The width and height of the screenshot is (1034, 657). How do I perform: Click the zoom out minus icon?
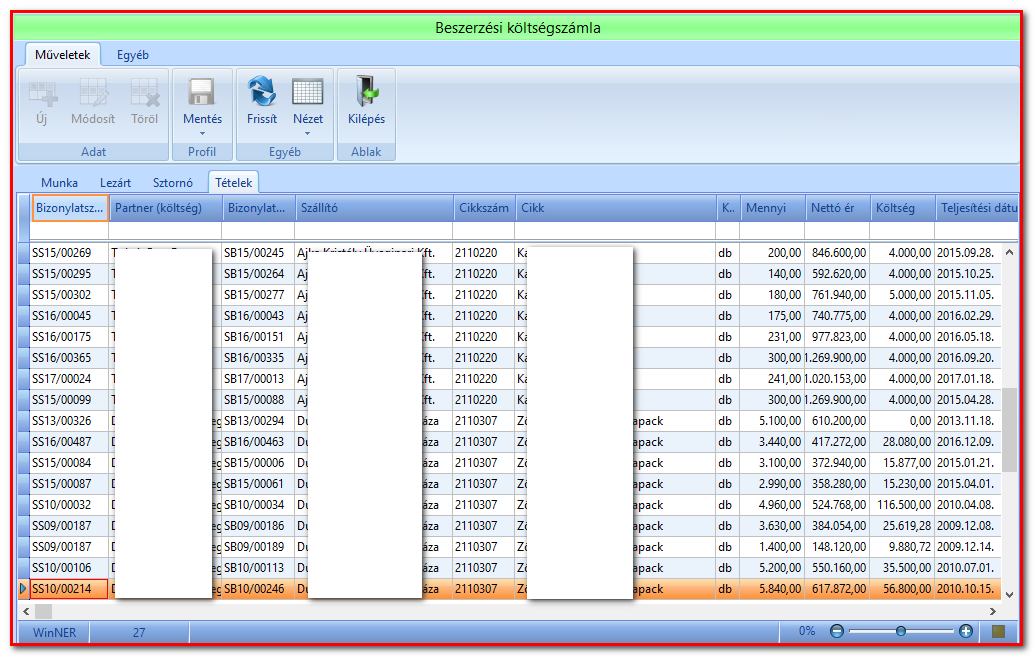point(837,631)
